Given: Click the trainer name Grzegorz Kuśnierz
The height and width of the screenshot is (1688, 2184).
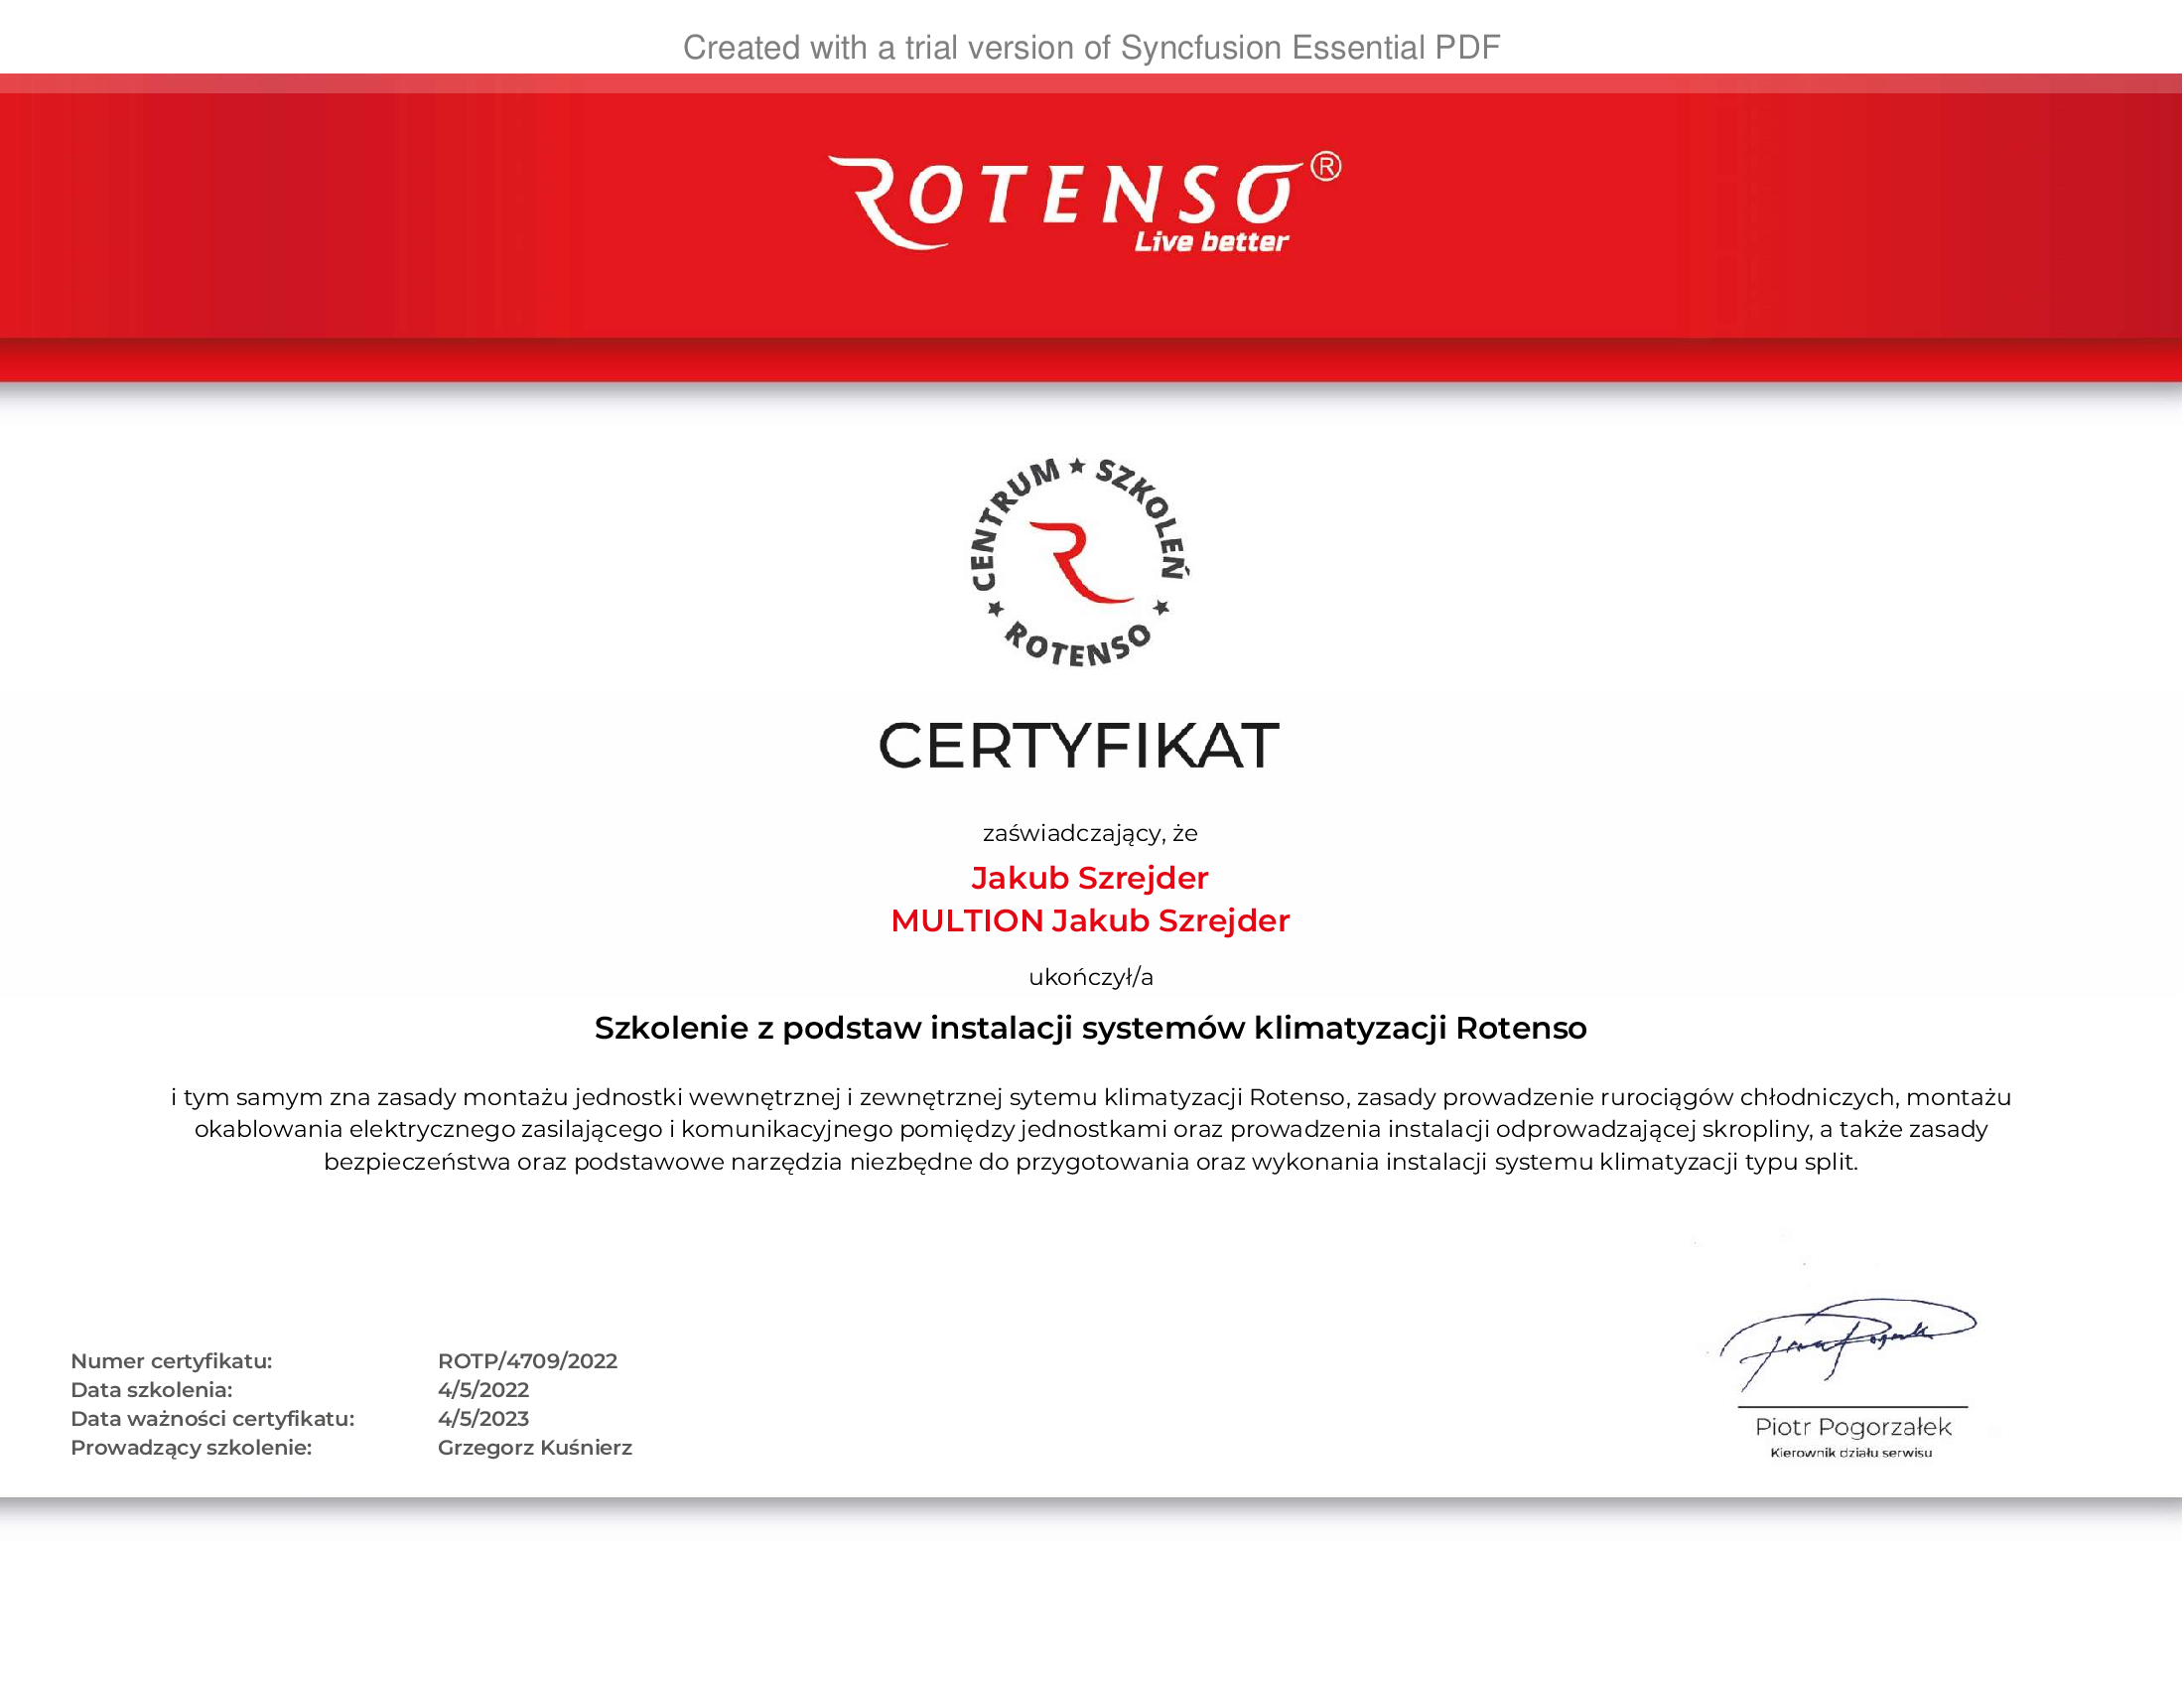Looking at the screenshot, I should click(535, 1448).
